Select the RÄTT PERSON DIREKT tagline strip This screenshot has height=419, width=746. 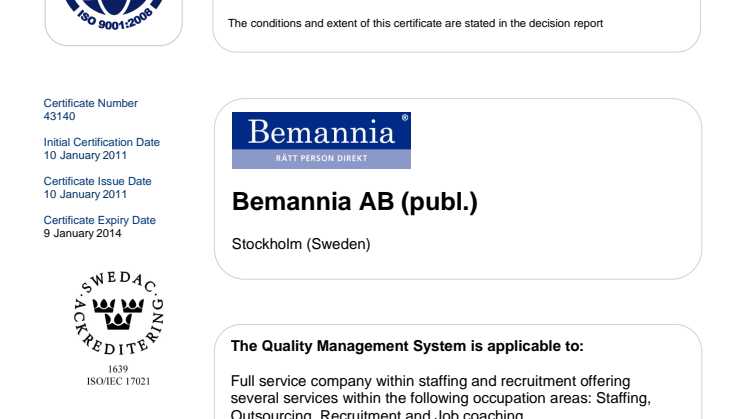pyautogui.click(x=321, y=158)
